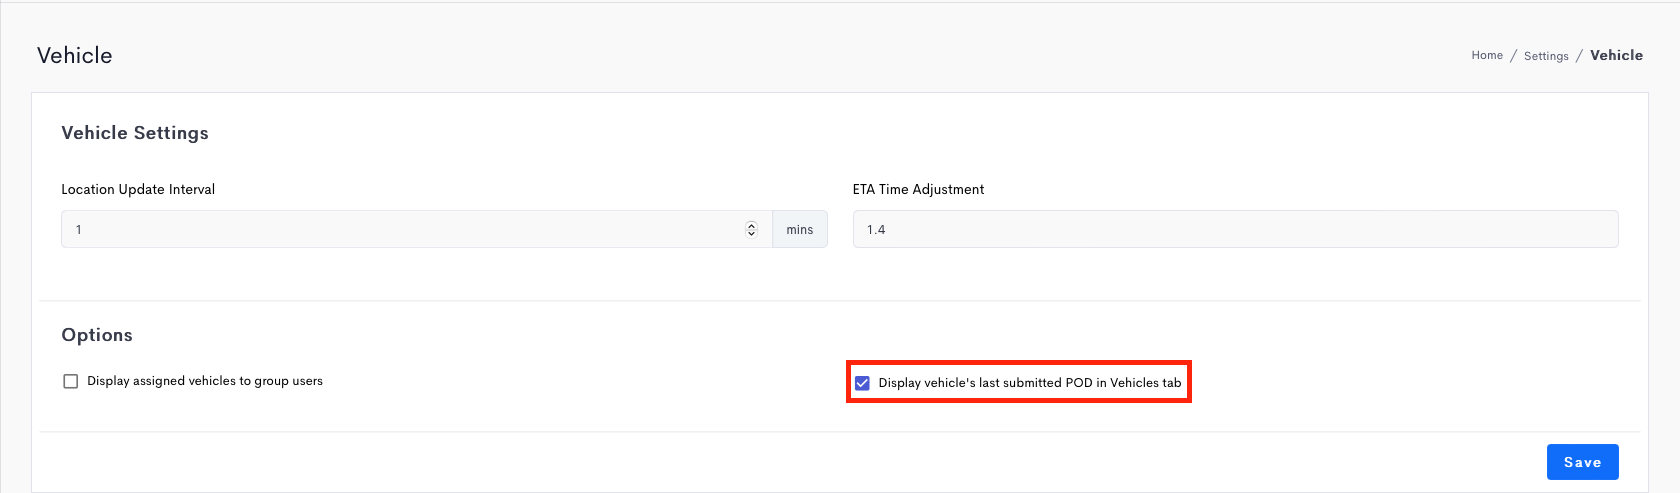Save the vehicle settings
The height and width of the screenshot is (493, 1680).
coord(1582,462)
